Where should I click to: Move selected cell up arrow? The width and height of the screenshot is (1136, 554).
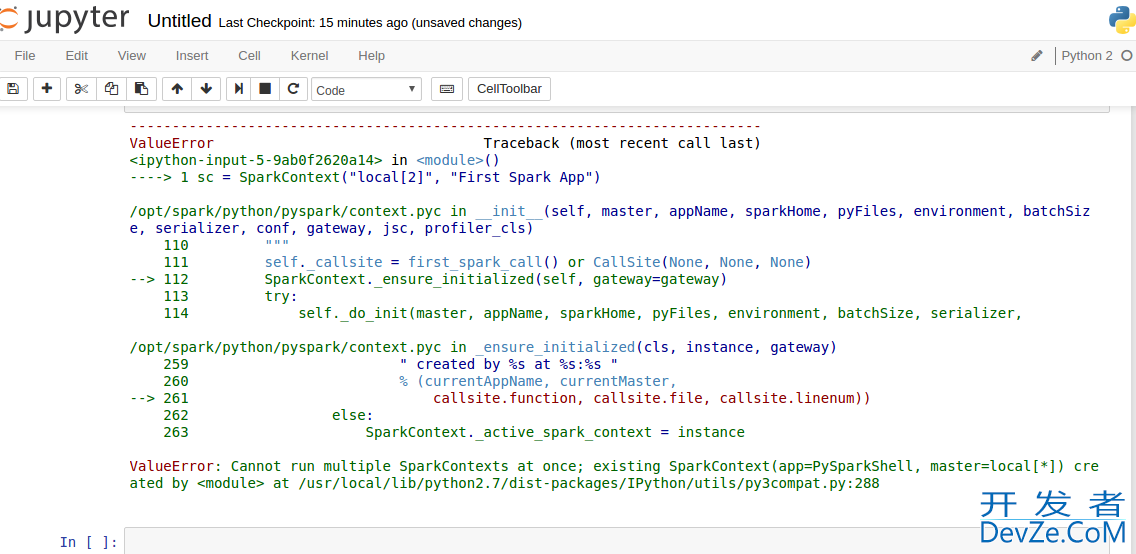point(177,89)
